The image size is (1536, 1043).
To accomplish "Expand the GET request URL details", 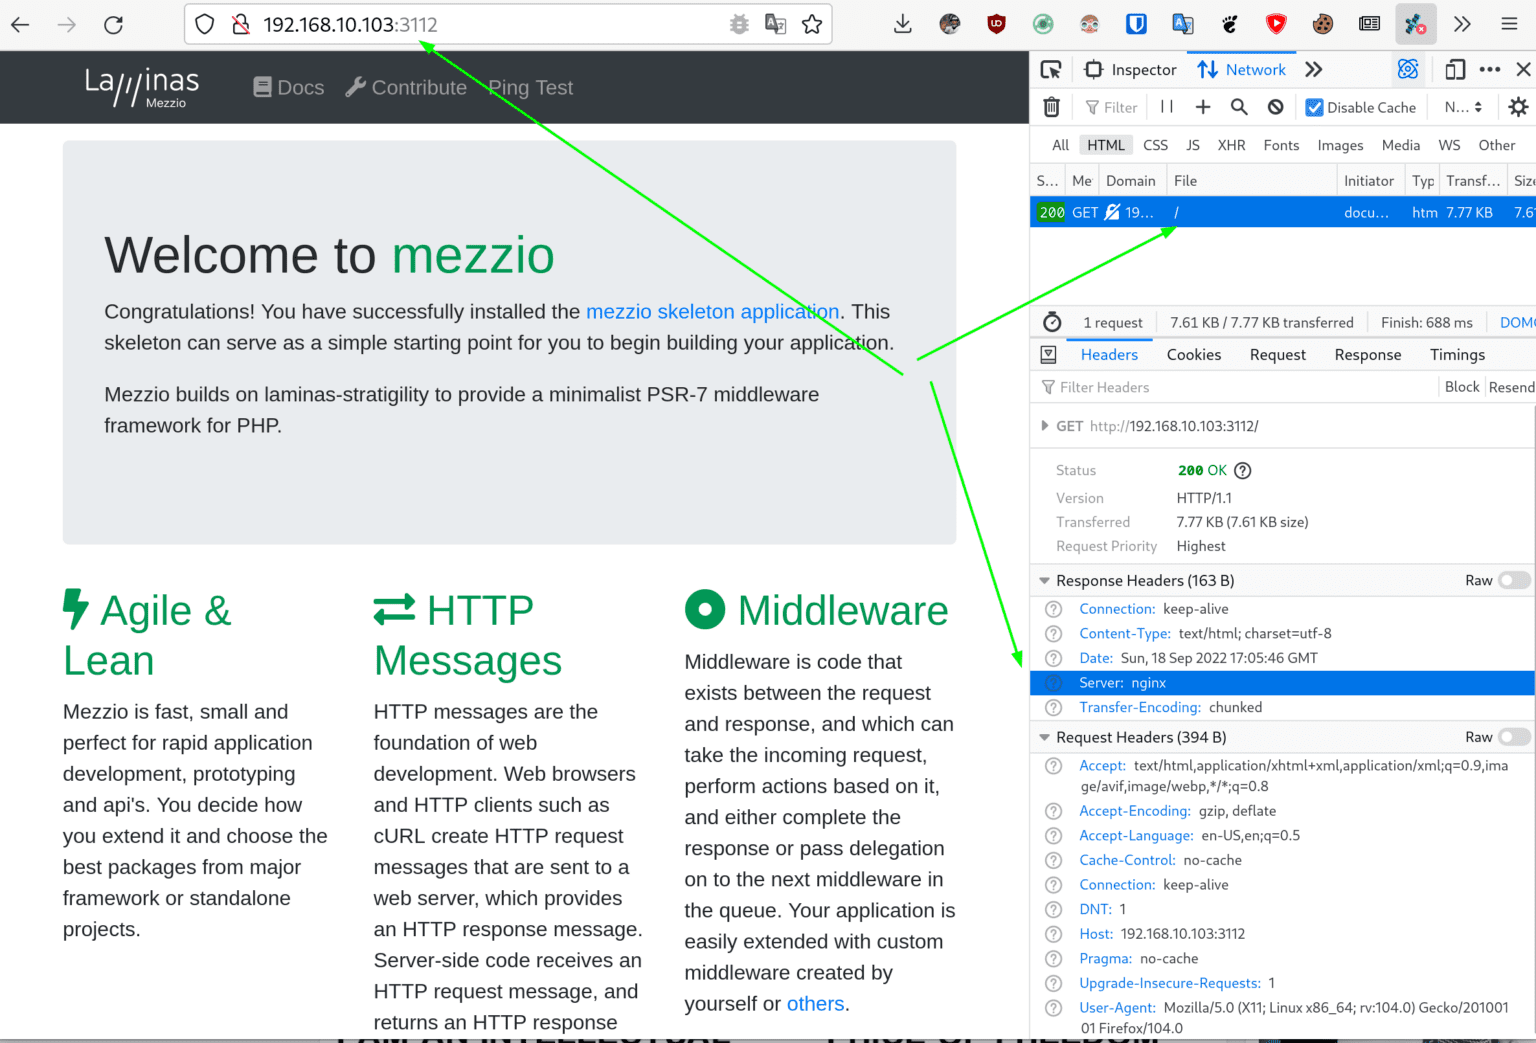I will pyautogui.click(x=1045, y=426).
